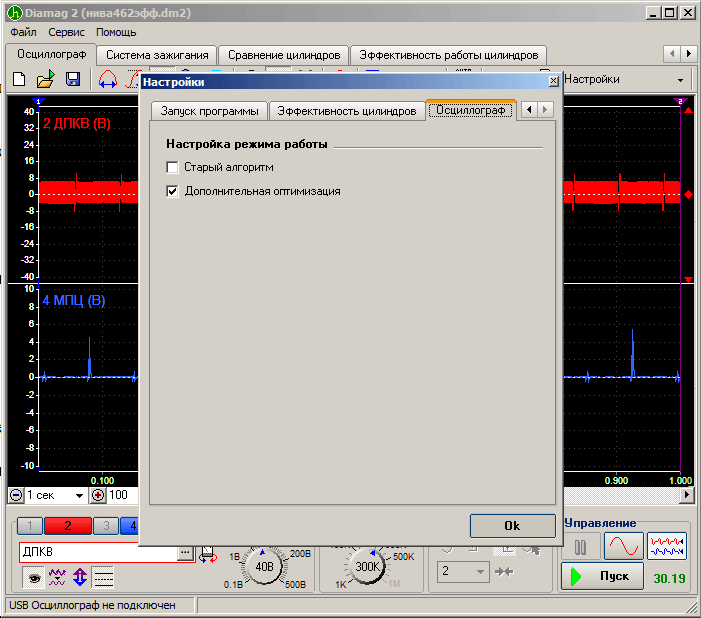Open the Помощь menu
The height and width of the screenshot is (618, 701).
point(116,32)
